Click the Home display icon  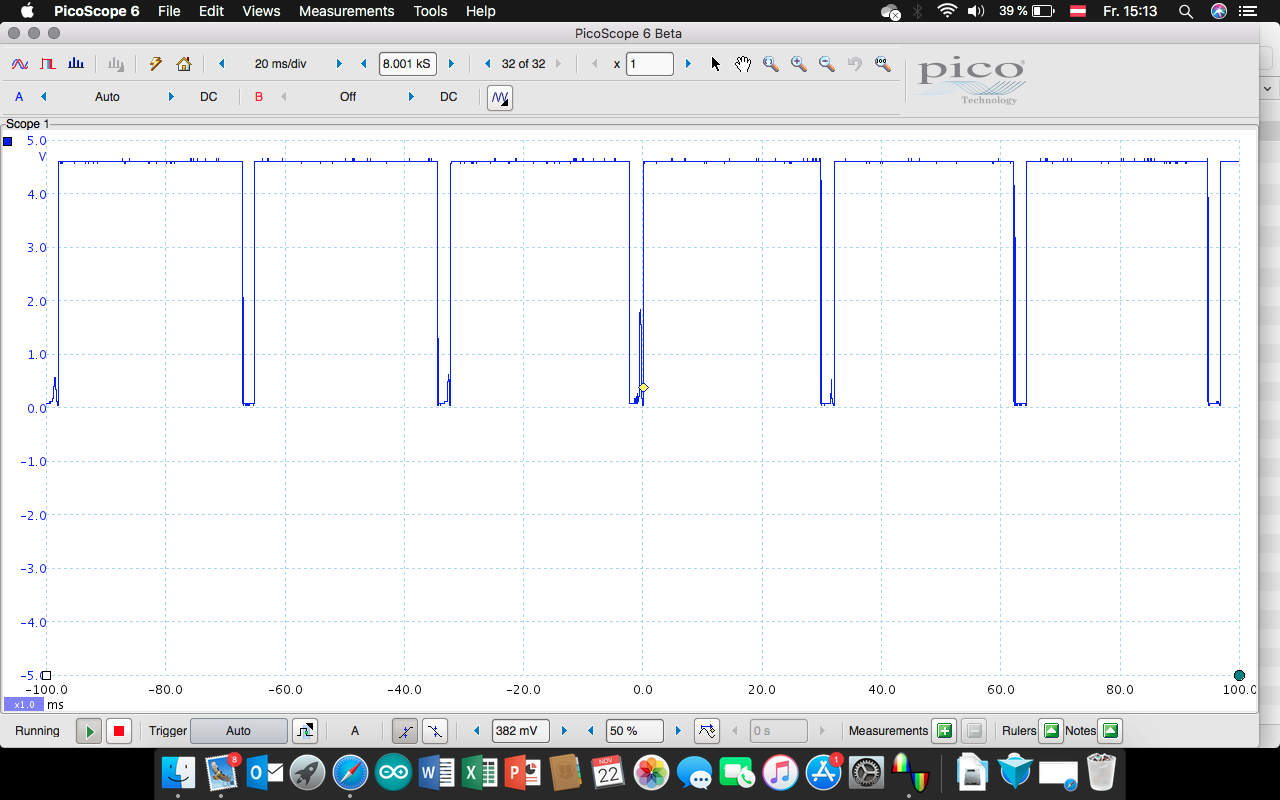click(184, 64)
